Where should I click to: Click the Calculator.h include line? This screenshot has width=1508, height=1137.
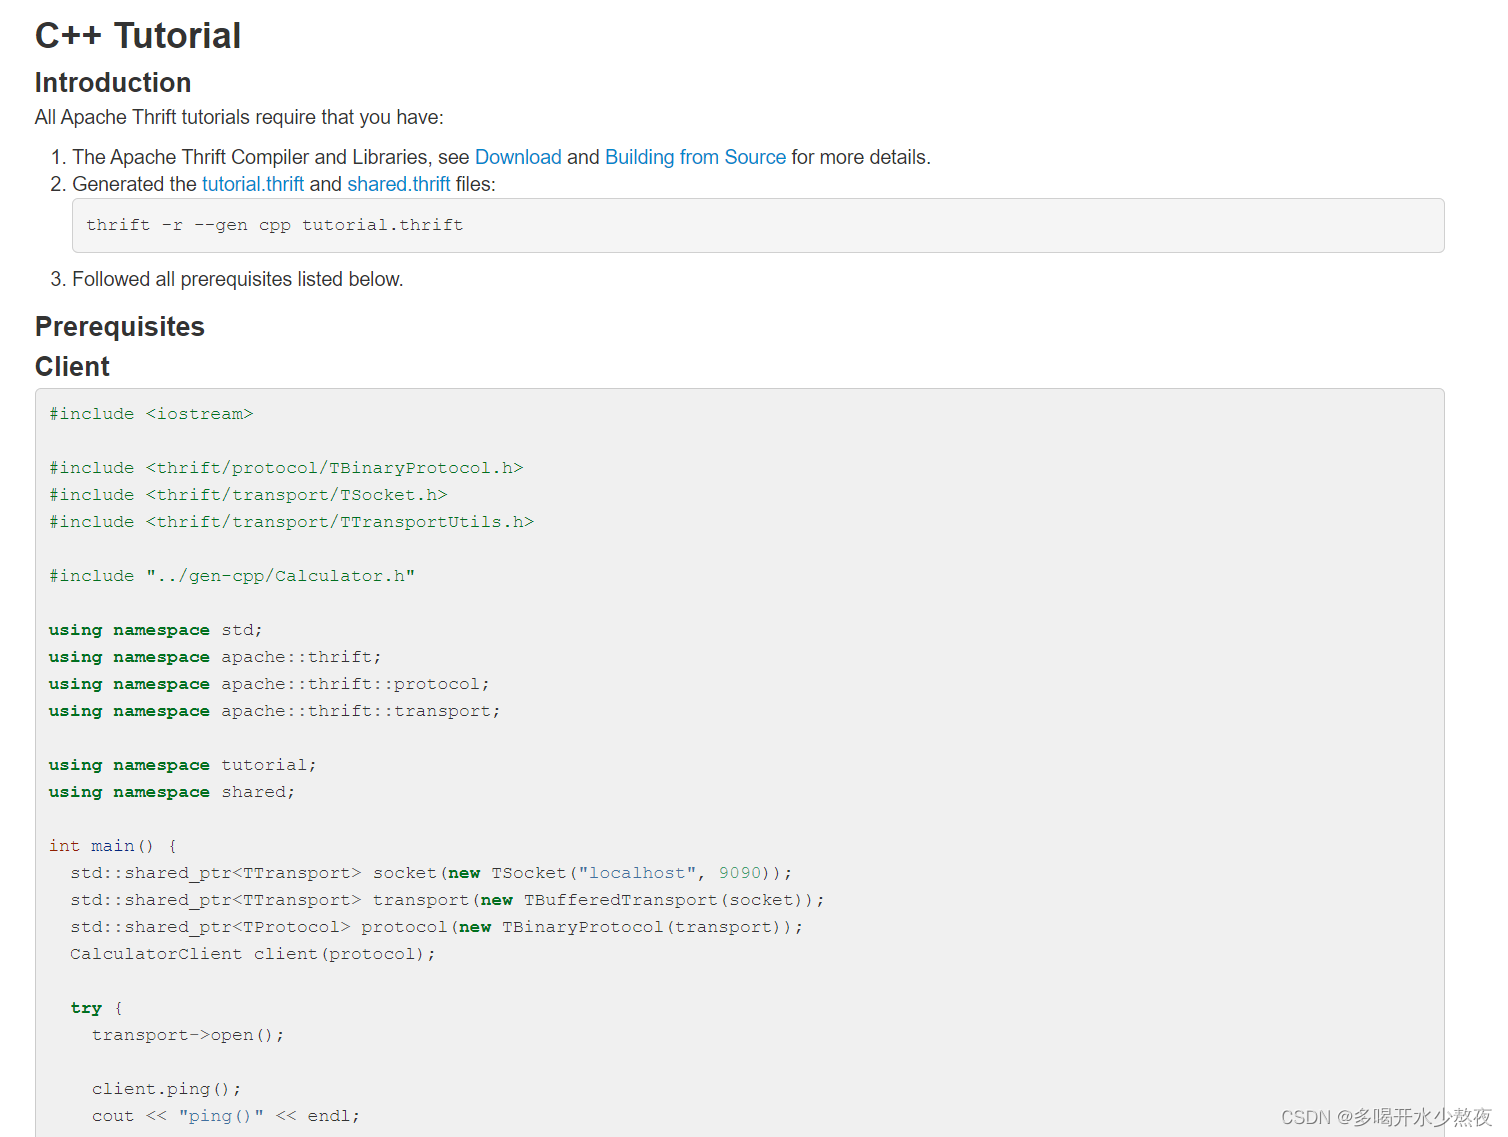tap(232, 576)
